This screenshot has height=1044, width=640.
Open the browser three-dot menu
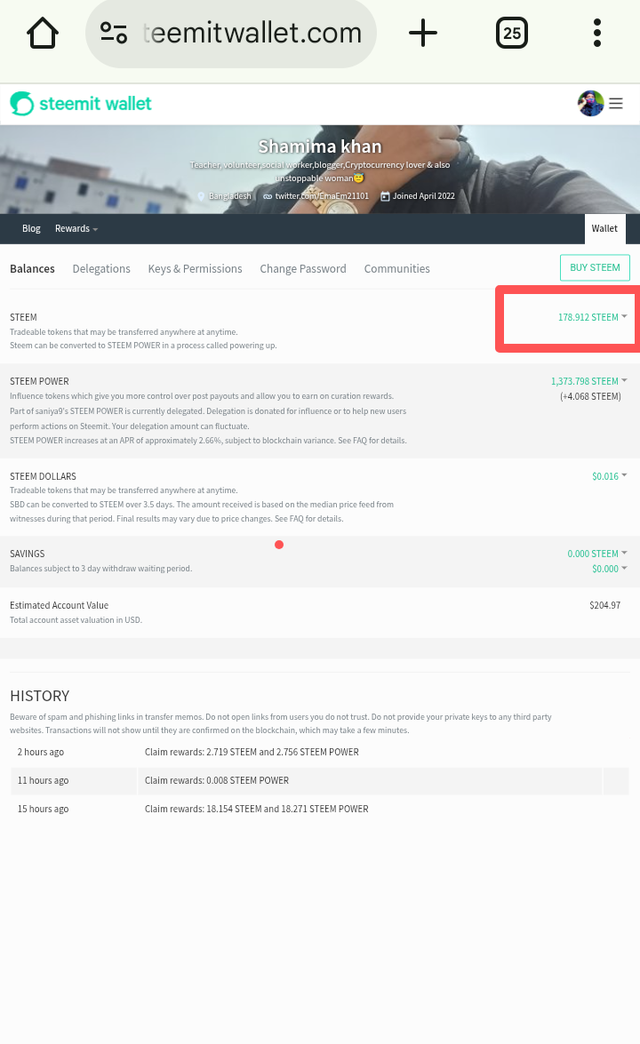[597, 33]
